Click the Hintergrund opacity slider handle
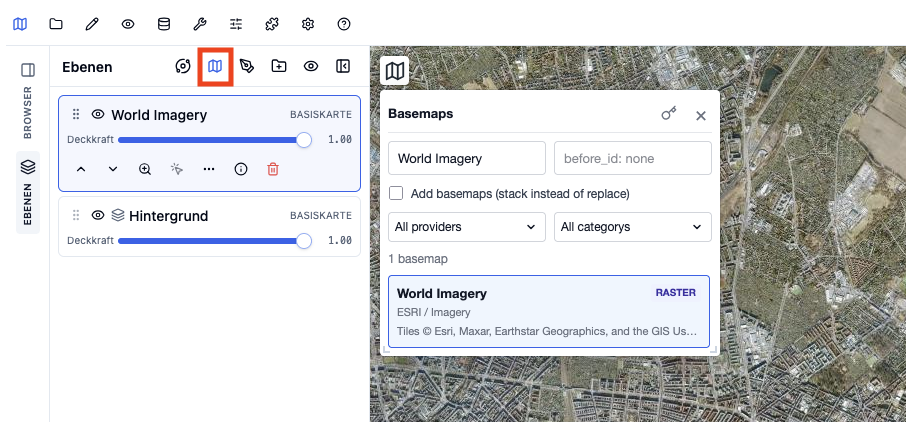The width and height of the screenshot is (906, 422). [304, 240]
